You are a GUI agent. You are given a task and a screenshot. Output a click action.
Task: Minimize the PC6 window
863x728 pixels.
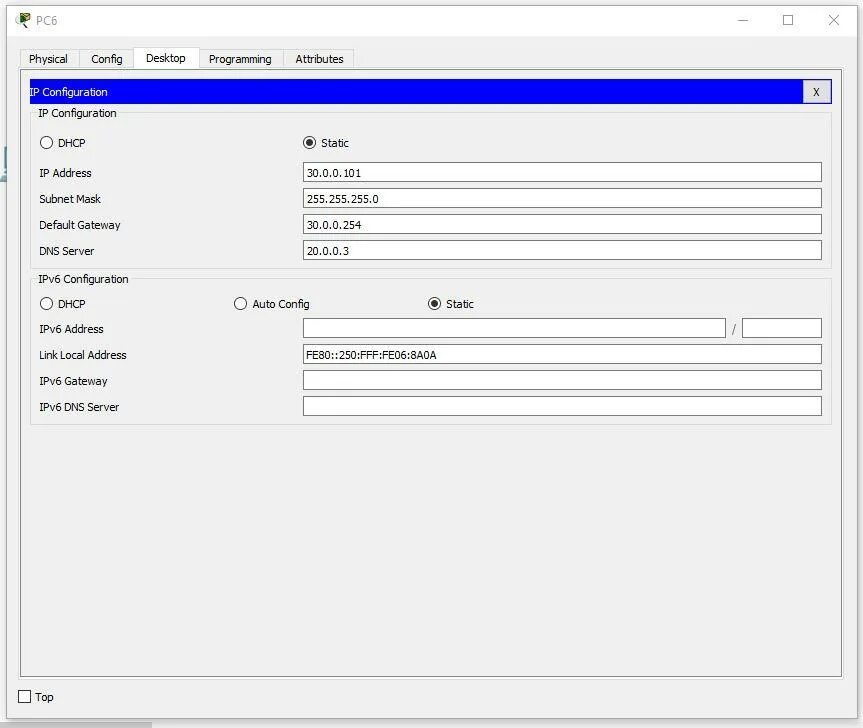point(743,20)
